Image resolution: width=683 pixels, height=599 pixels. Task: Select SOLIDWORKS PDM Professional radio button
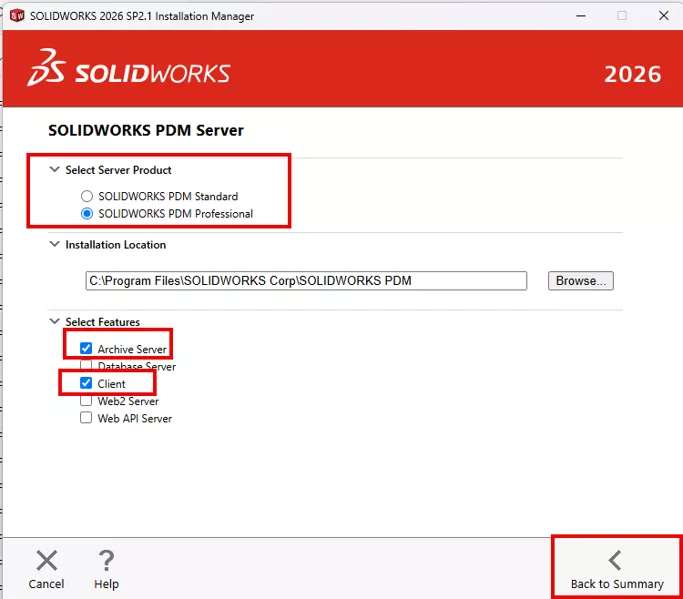tap(87, 213)
